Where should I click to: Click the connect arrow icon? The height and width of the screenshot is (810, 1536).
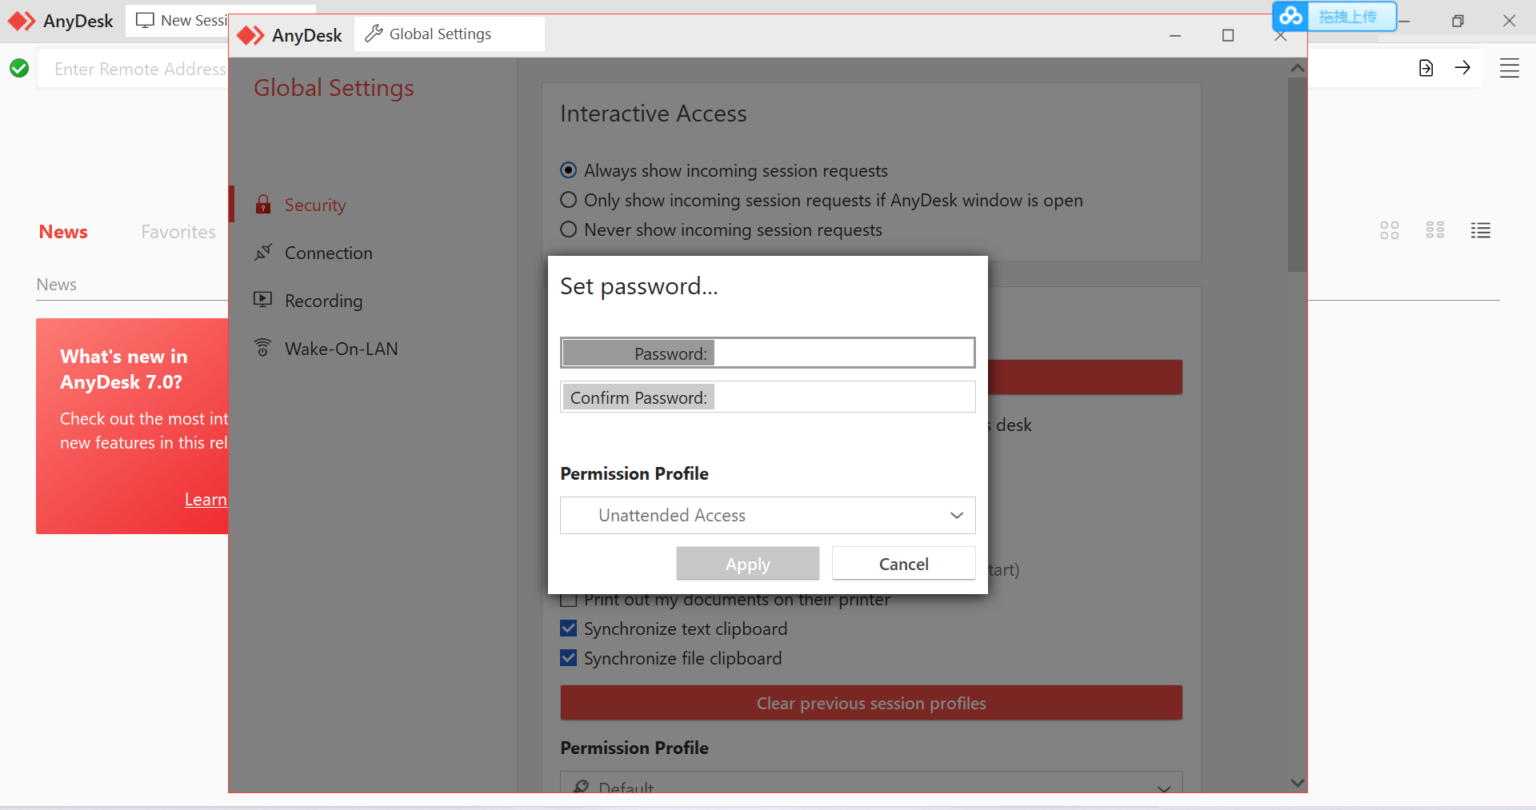tap(1462, 68)
